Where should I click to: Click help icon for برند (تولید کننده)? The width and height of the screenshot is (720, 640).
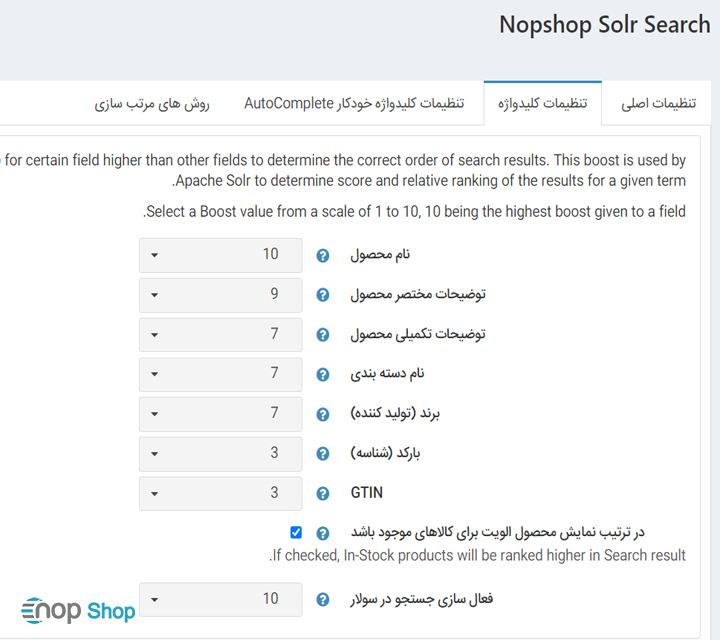point(323,414)
